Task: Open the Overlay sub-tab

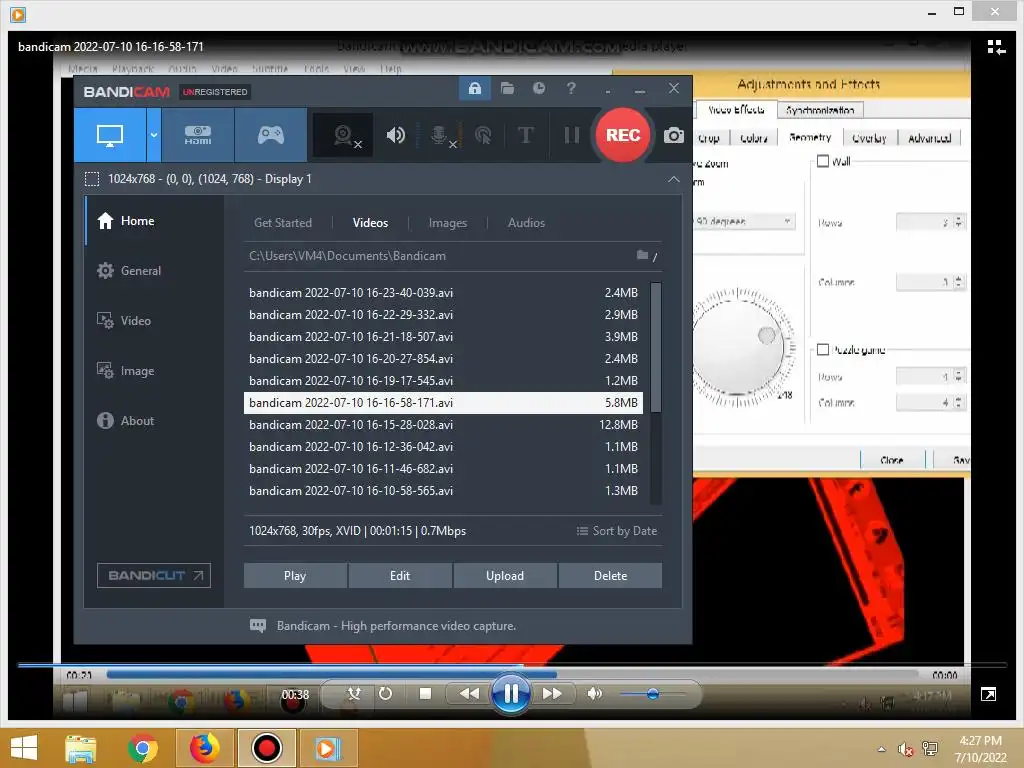Action: tap(869, 138)
